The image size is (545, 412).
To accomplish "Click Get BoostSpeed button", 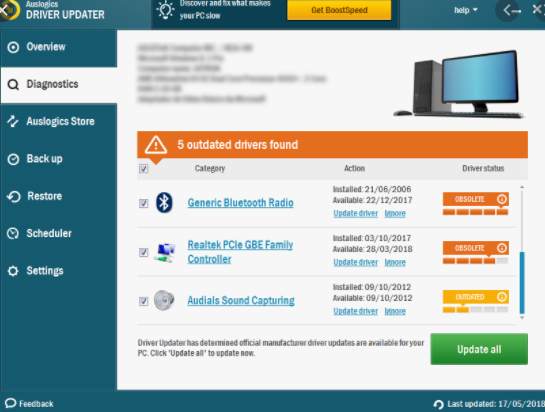I will tap(339, 10).
